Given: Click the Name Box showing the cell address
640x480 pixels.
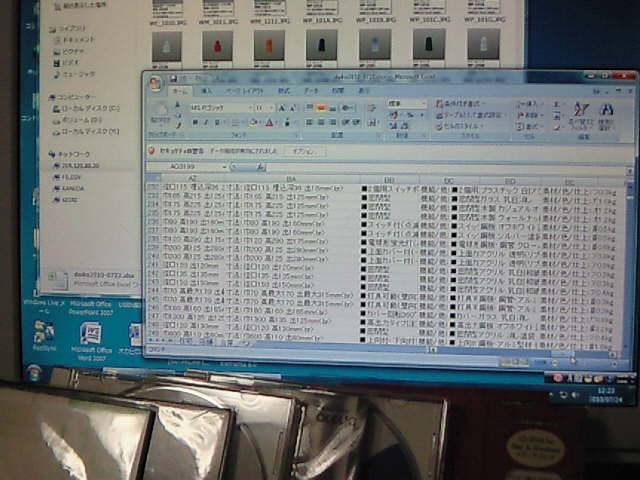Looking at the screenshot, I should pyautogui.click(x=184, y=167).
